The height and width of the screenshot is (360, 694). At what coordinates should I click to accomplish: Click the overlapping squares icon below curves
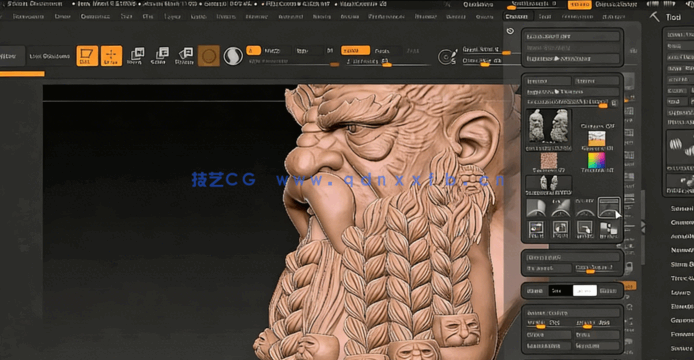coord(609,229)
